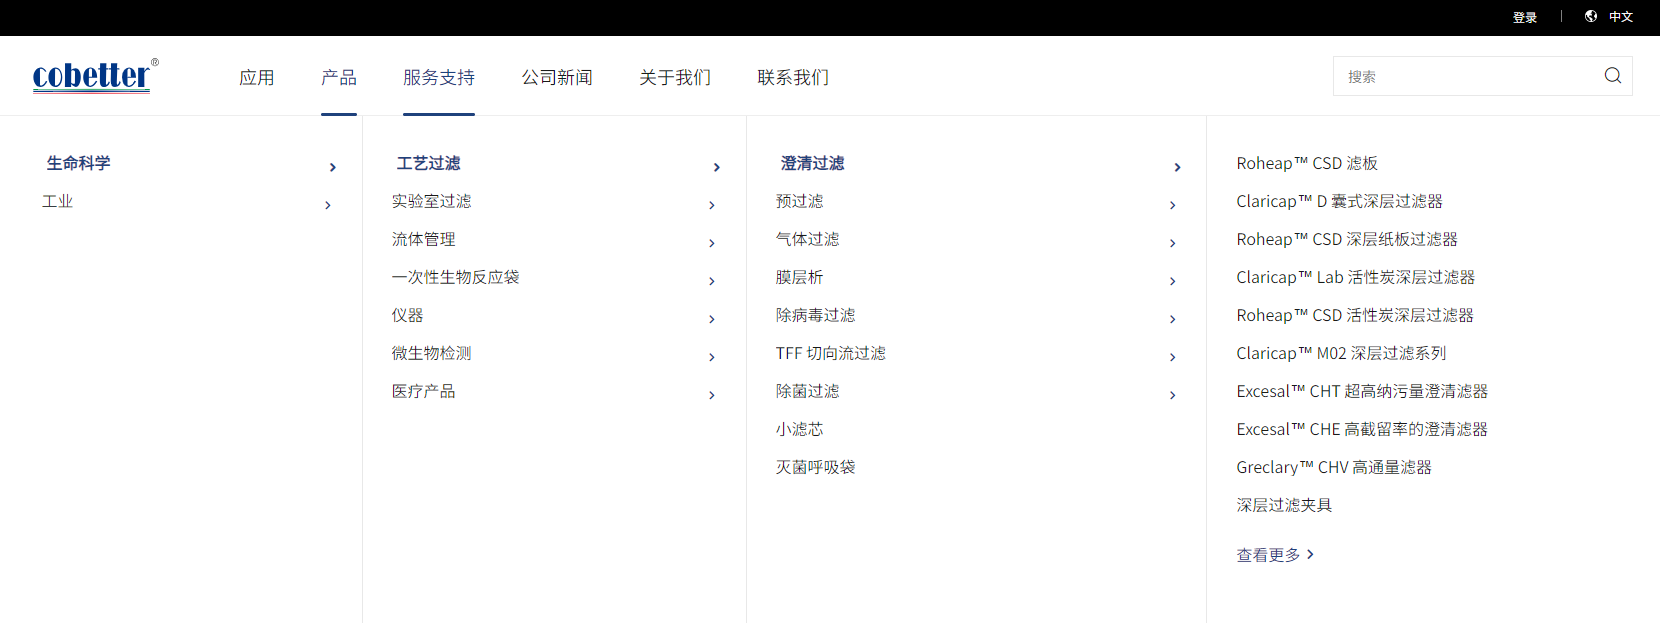The image size is (1660, 623).
Task: Open Claricap™ M02 深层过滤系列 link
Action: coord(1340,353)
